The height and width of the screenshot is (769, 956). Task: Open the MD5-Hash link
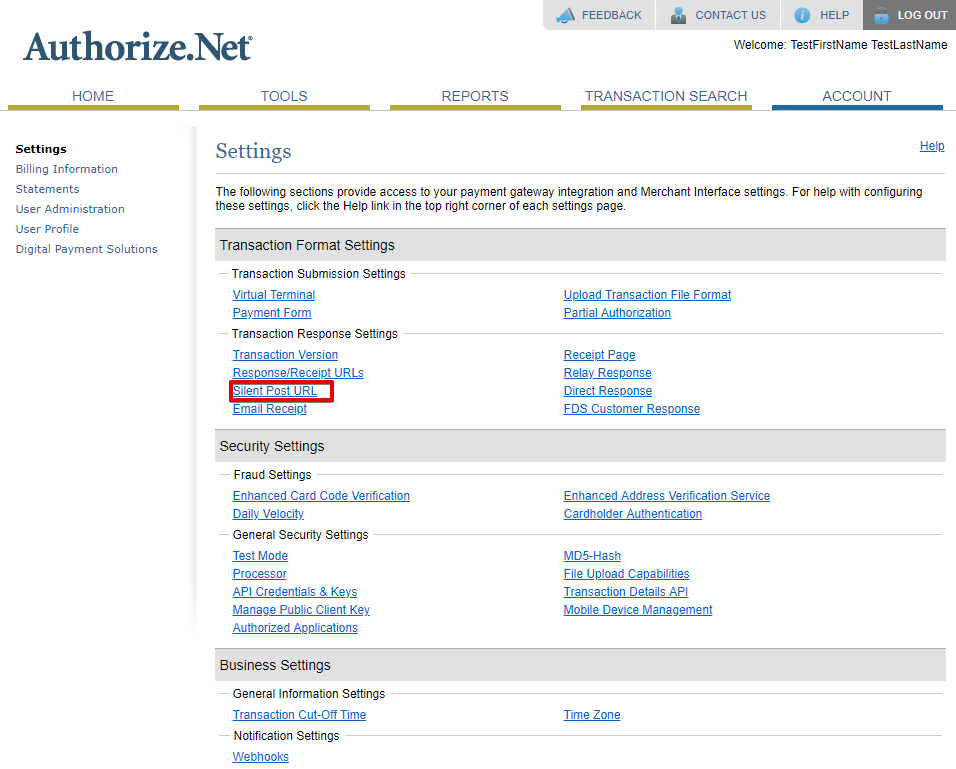pyautogui.click(x=592, y=556)
